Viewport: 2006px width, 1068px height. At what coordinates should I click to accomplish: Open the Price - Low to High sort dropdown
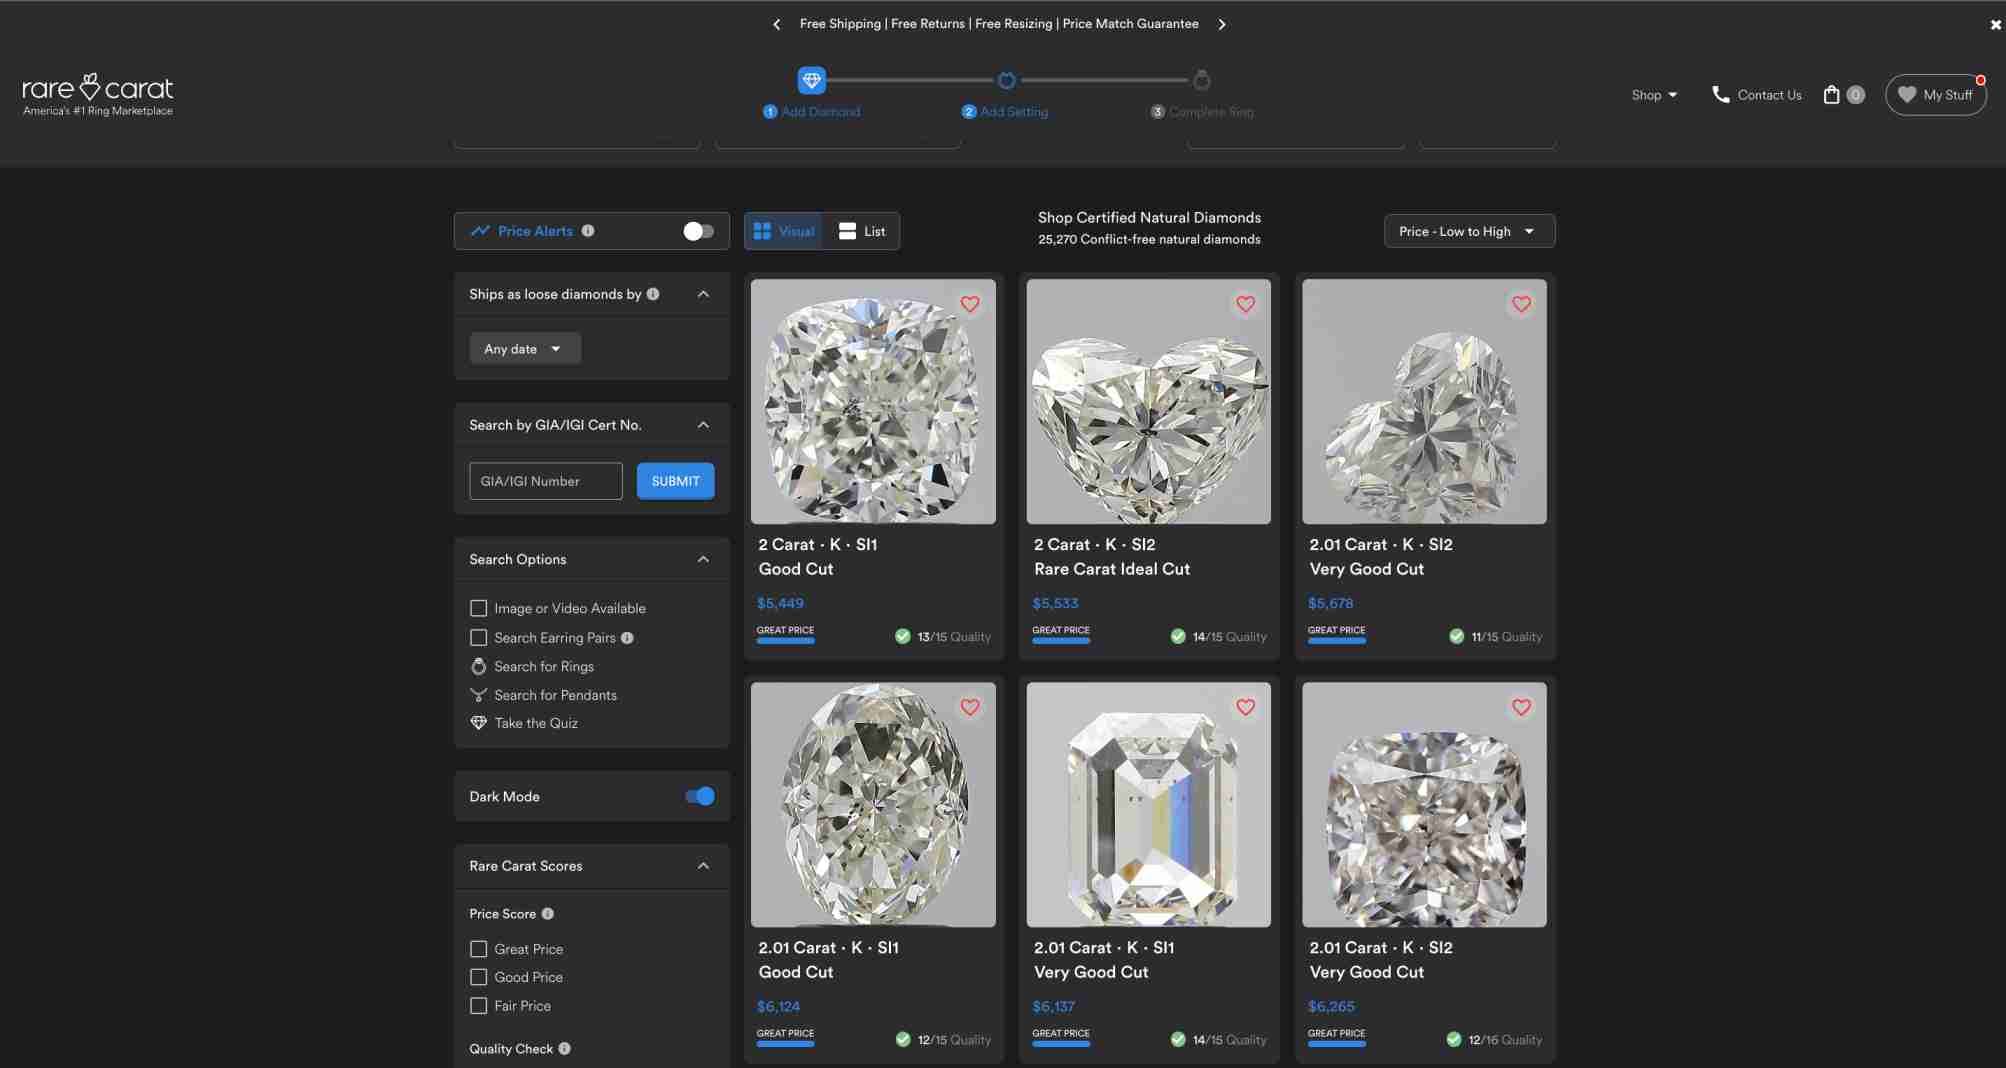click(1469, 231)
